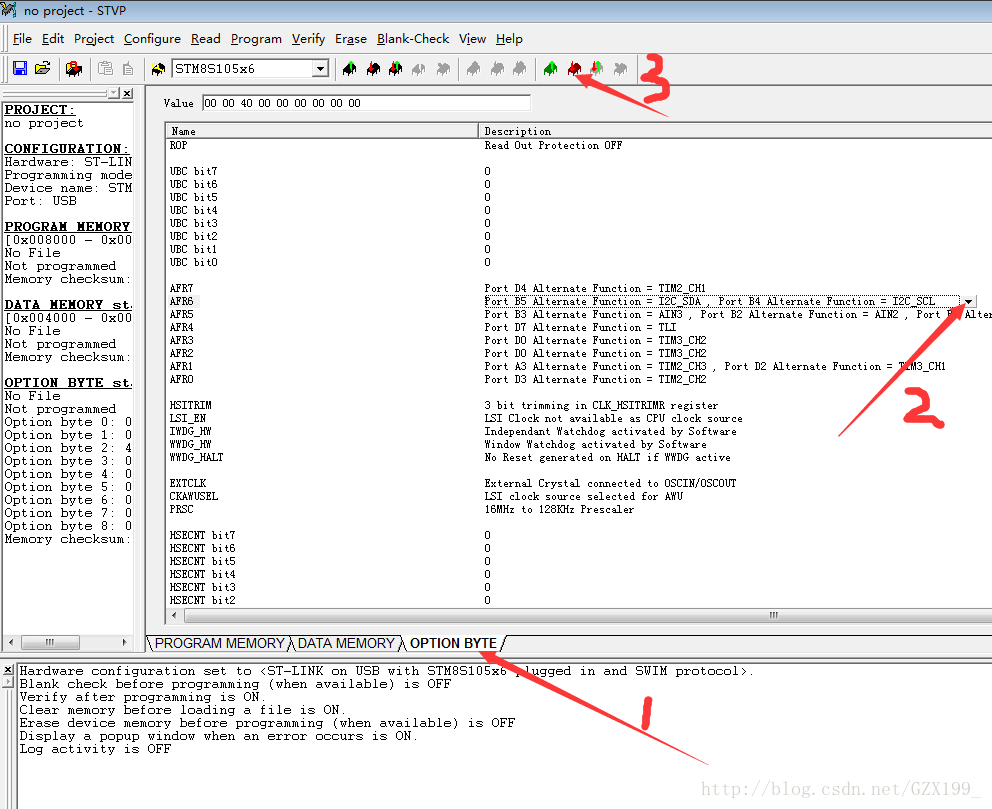Image resolution: width=992 pixels, height=809 pixels.
Task: Click the greyed-out document icon next to Paste
Action: coord(127,68)
